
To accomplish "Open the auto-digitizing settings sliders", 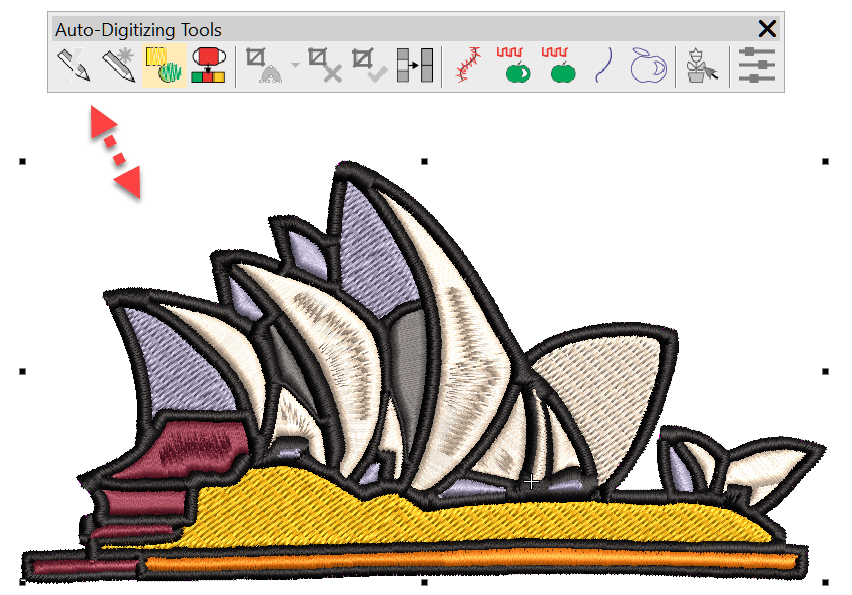I will [757, 64].
